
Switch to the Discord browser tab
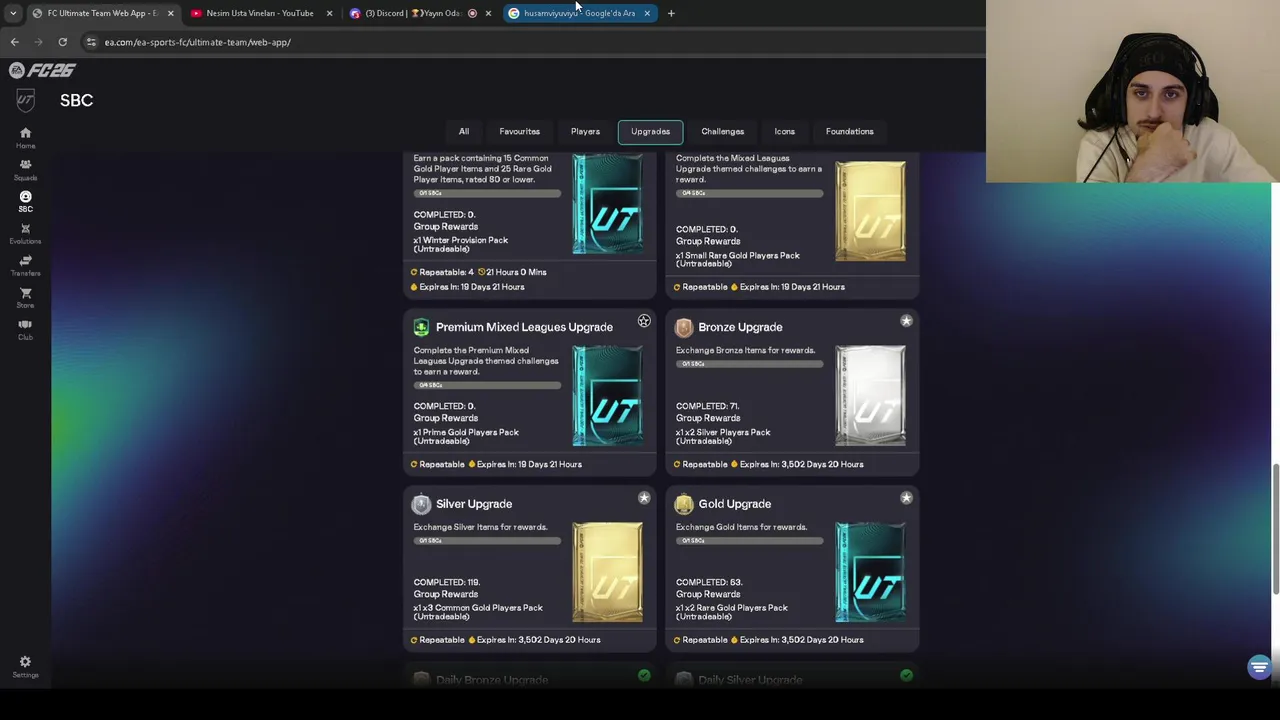click(x=418, y=13)
